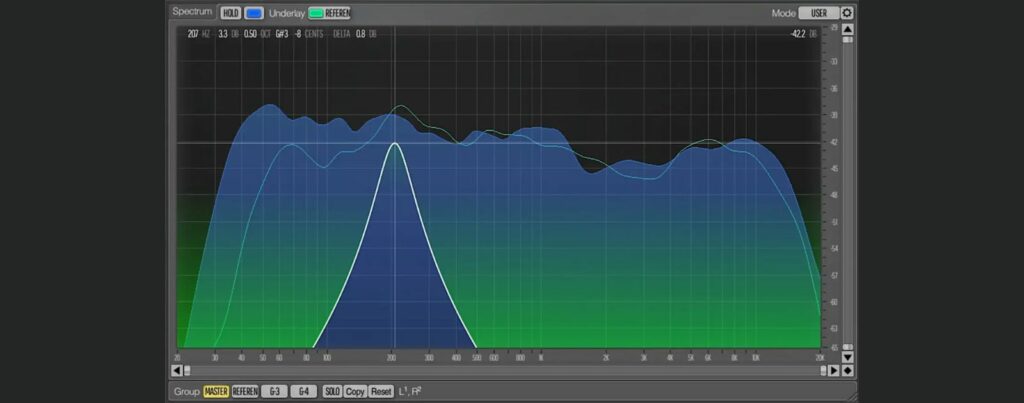Image resolution: width=1024 pixels, height=403 pixels.
Task: Click the horizontal scrollbar left arrow
Action: click(177, 371)
